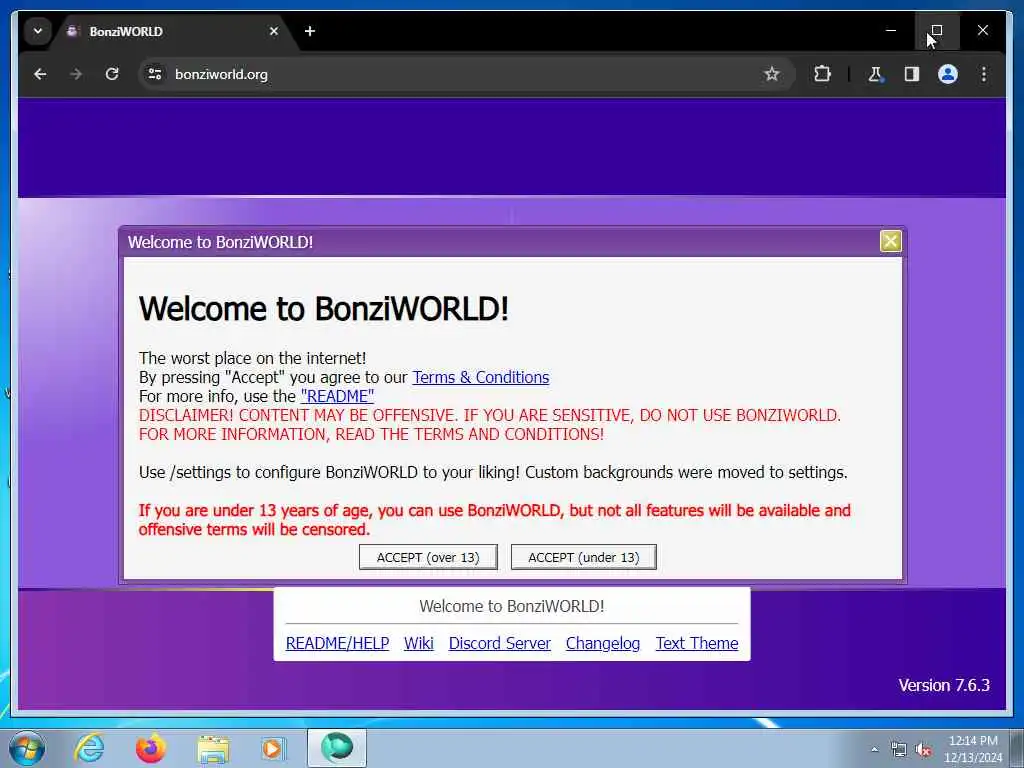The width and height of the screenshot is (1024, 768).
Task: Click the muted volume tray icon
Action: (923, 749)
